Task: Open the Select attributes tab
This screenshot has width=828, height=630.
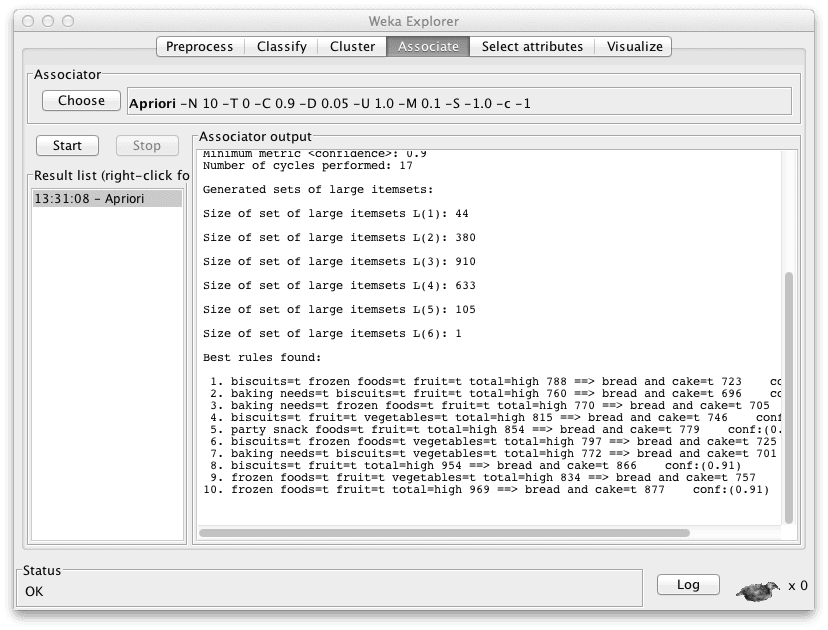Action: (x=532, y=46)
